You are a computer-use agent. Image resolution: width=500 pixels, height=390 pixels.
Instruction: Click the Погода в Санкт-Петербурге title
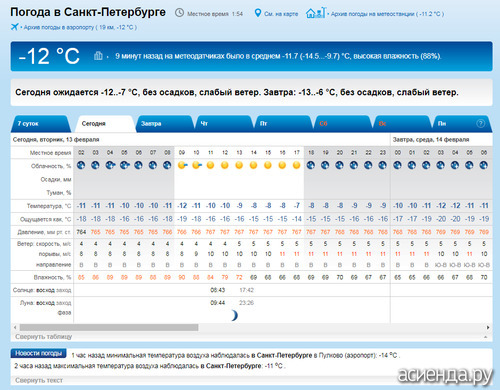click(x=88, y=12)
